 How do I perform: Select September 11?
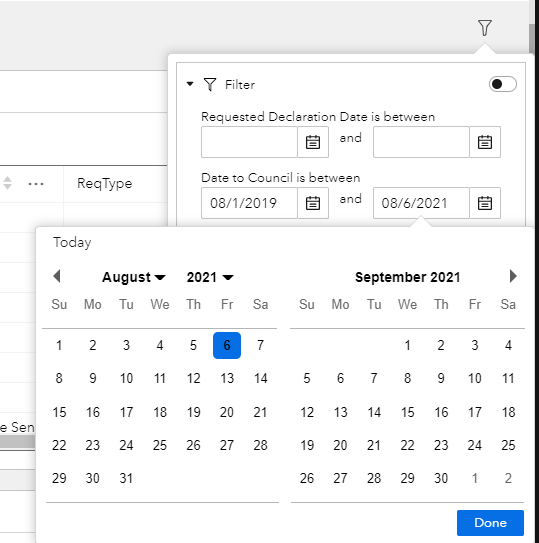tap(508, 378)
